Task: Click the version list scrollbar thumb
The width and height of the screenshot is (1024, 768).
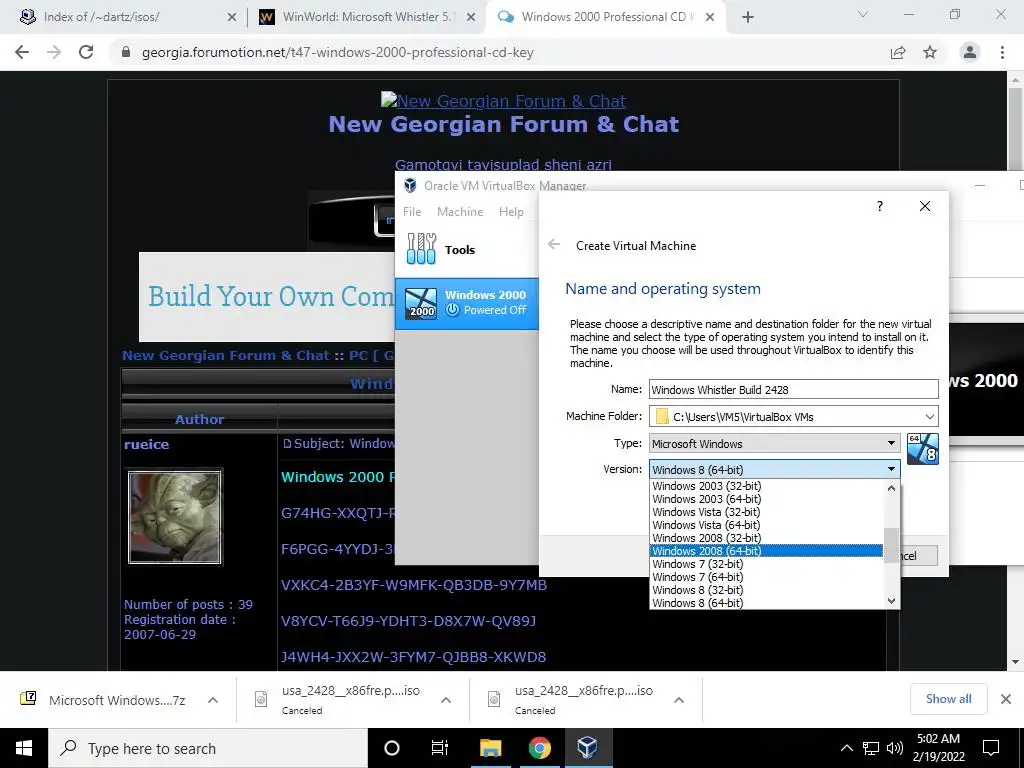Action: click(891, 545)
